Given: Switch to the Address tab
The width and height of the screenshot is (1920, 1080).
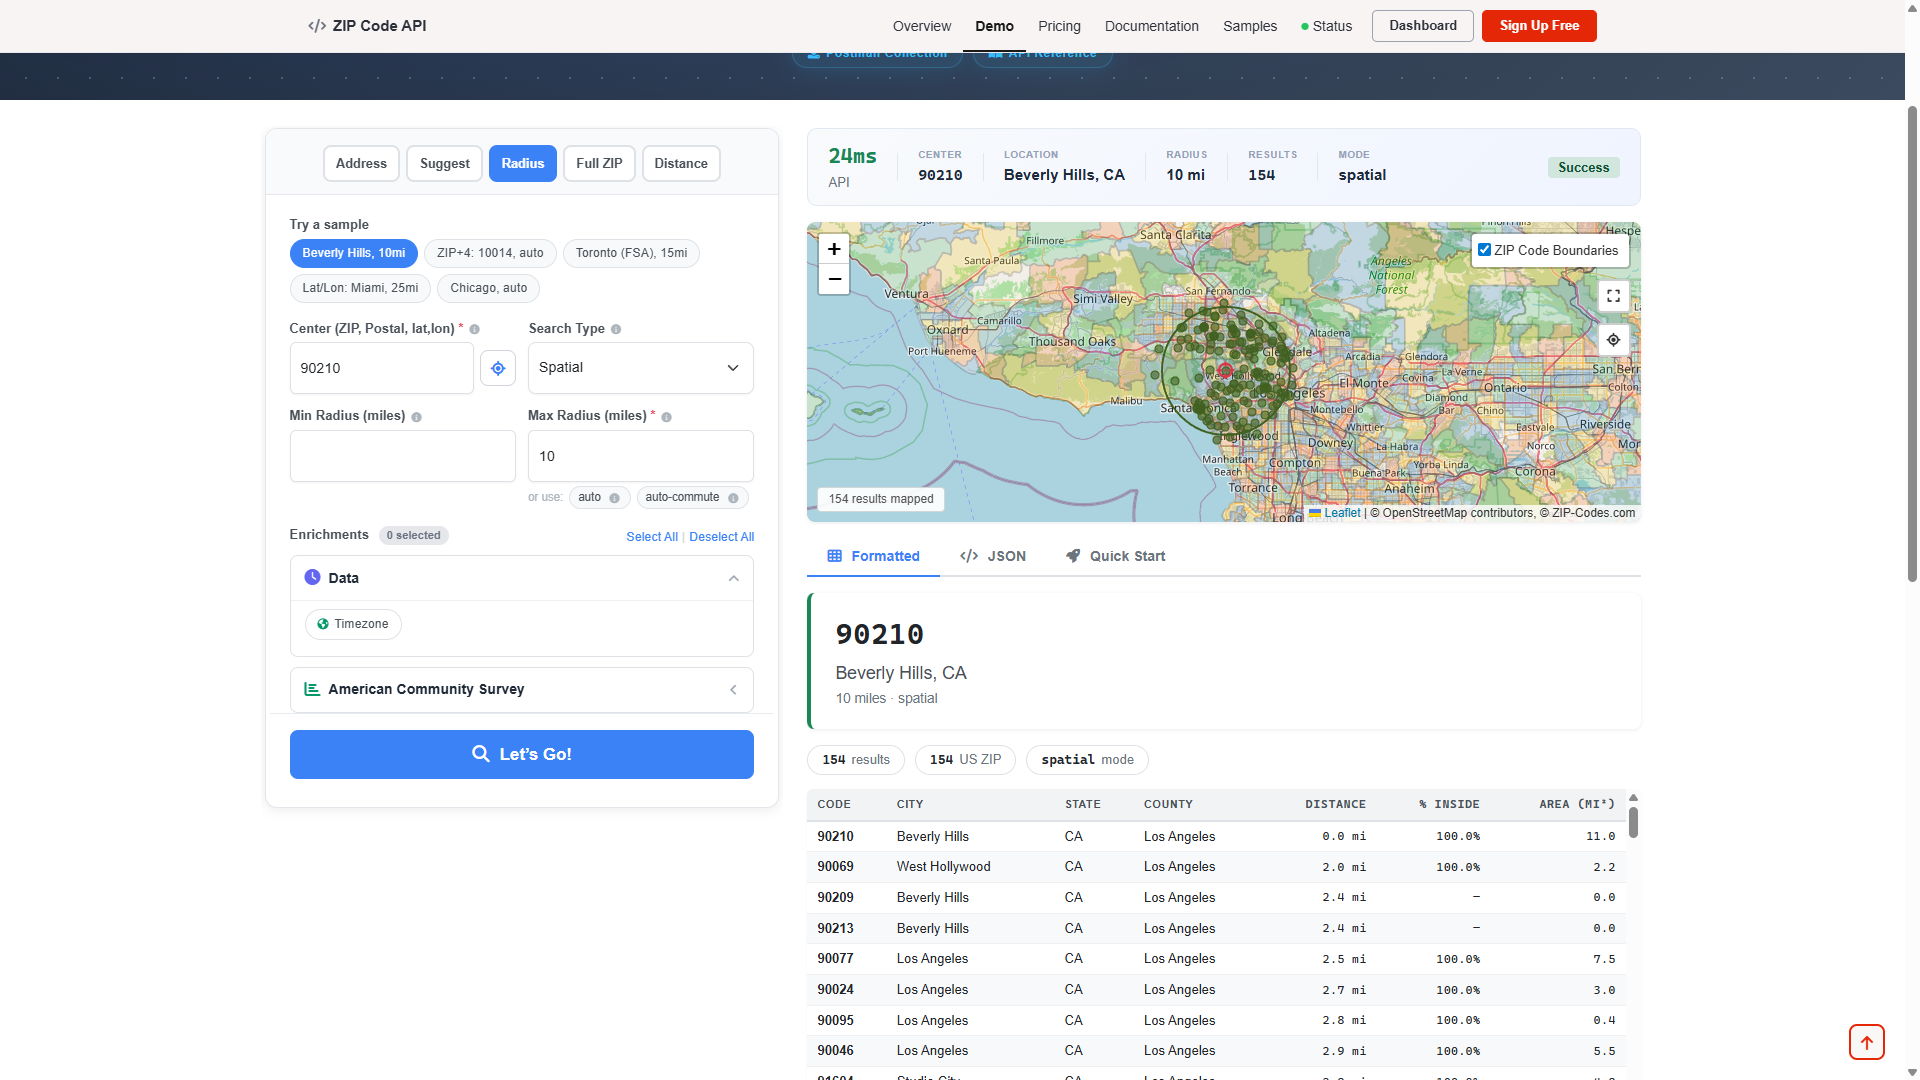Looking at the screenshot, I should [x=361, y=164].
